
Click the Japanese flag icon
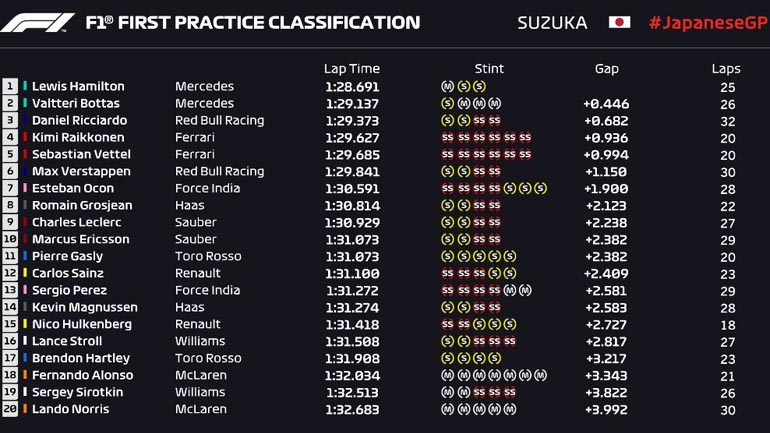619,22
